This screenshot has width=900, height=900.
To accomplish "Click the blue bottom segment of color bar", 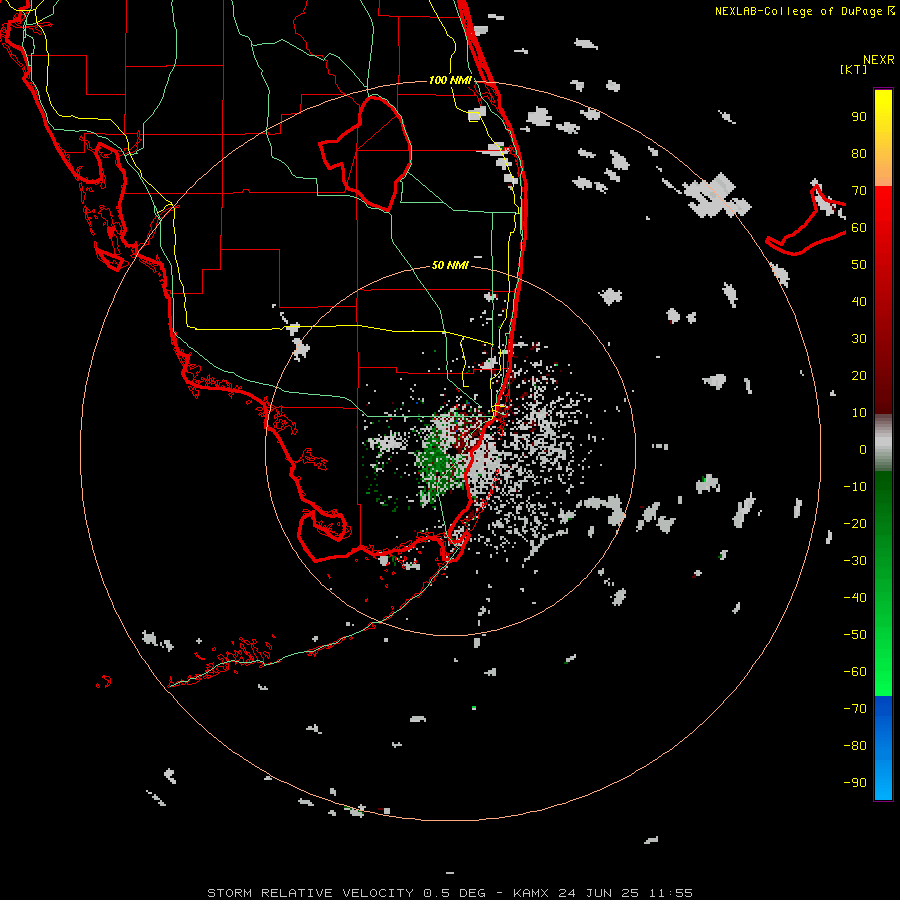I will [x=883, y=748].
